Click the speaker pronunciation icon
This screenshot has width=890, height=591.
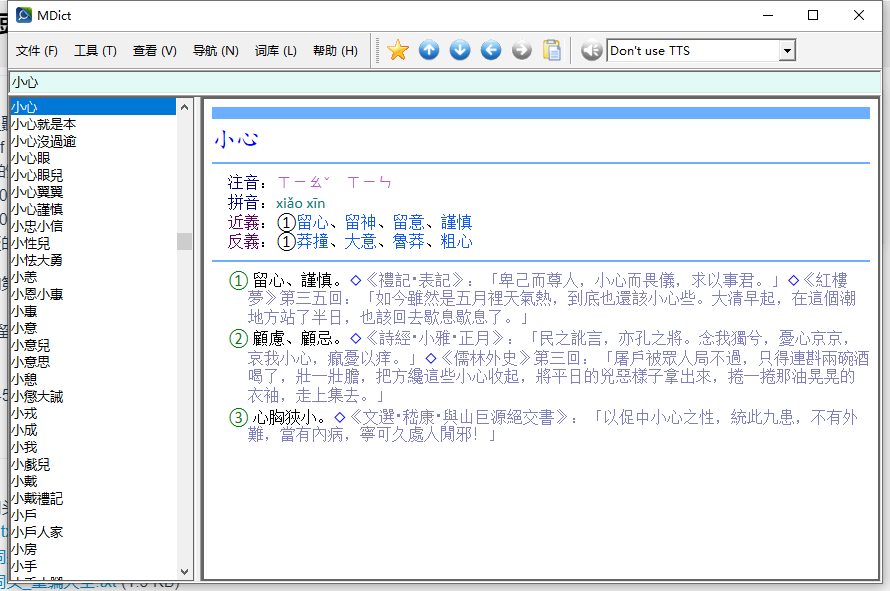(x=591, y=50)
